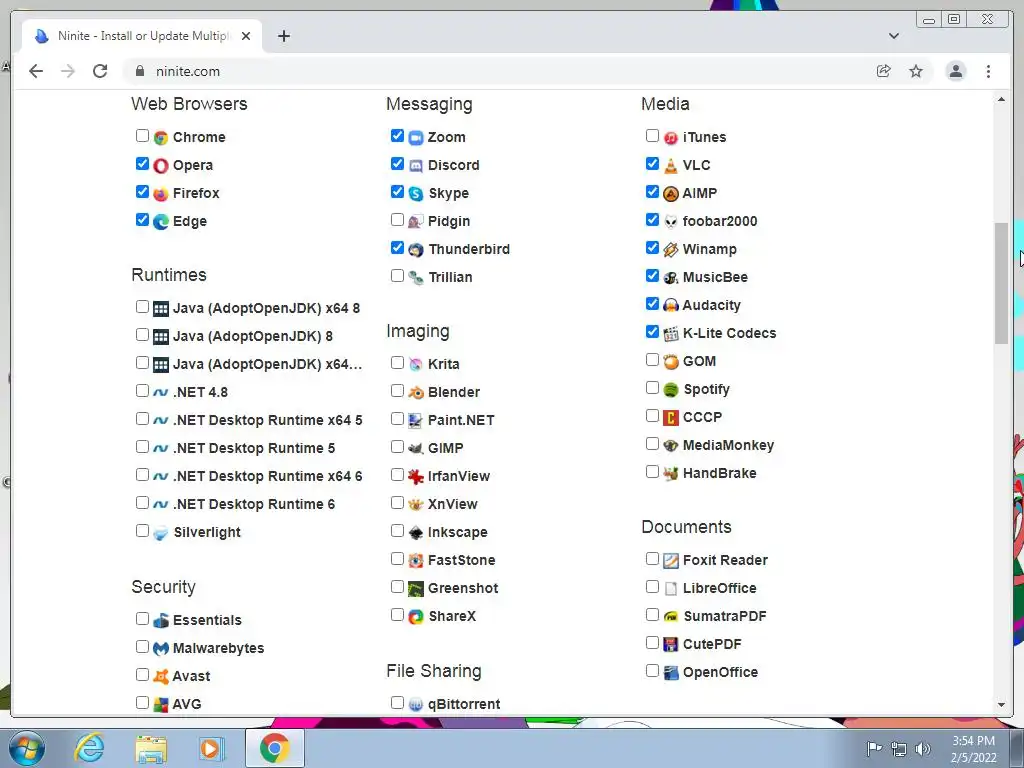Uncheck the K-Lite Codecs checkbox
The width and height of the screenshot is (1024, 768).
652,332
